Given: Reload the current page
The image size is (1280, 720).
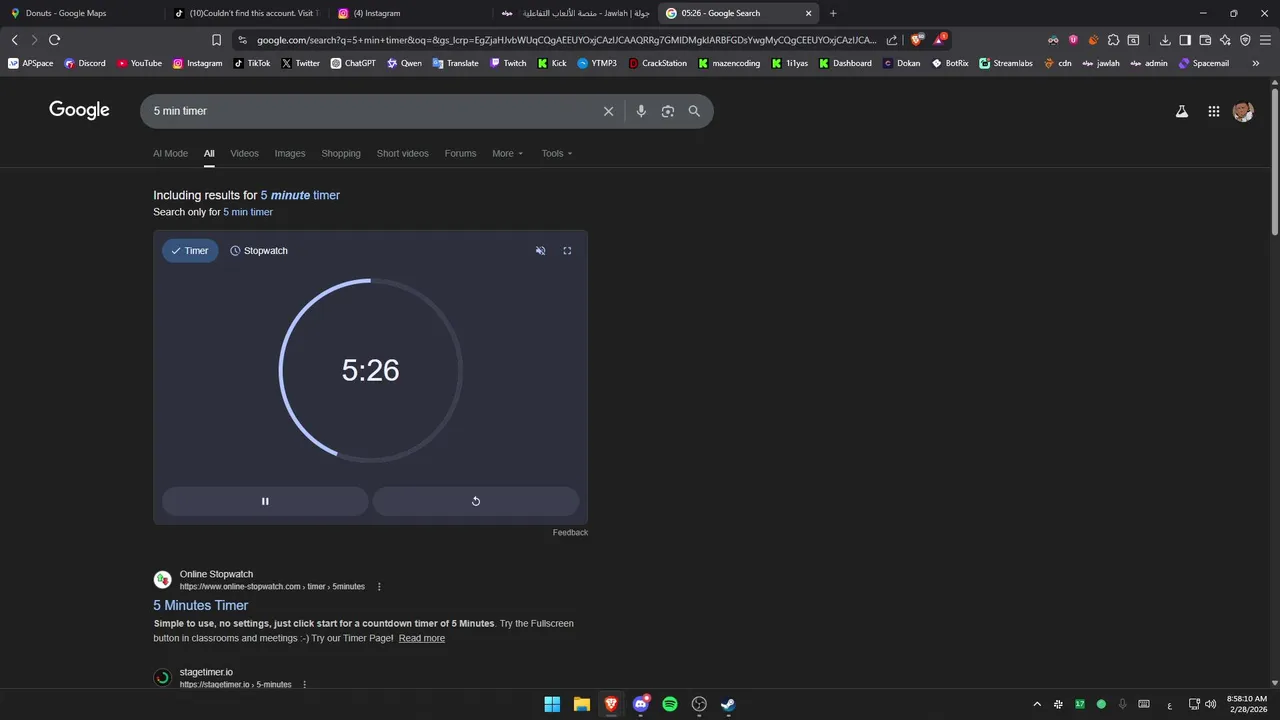Looking at the screenshot, I should 54,40.
